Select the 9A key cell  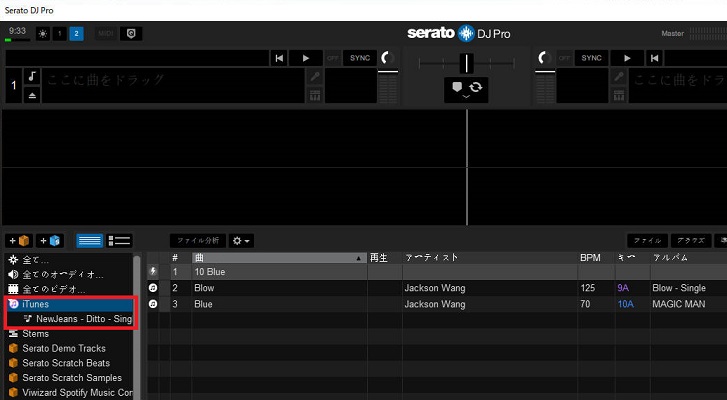tap(623, 288)
